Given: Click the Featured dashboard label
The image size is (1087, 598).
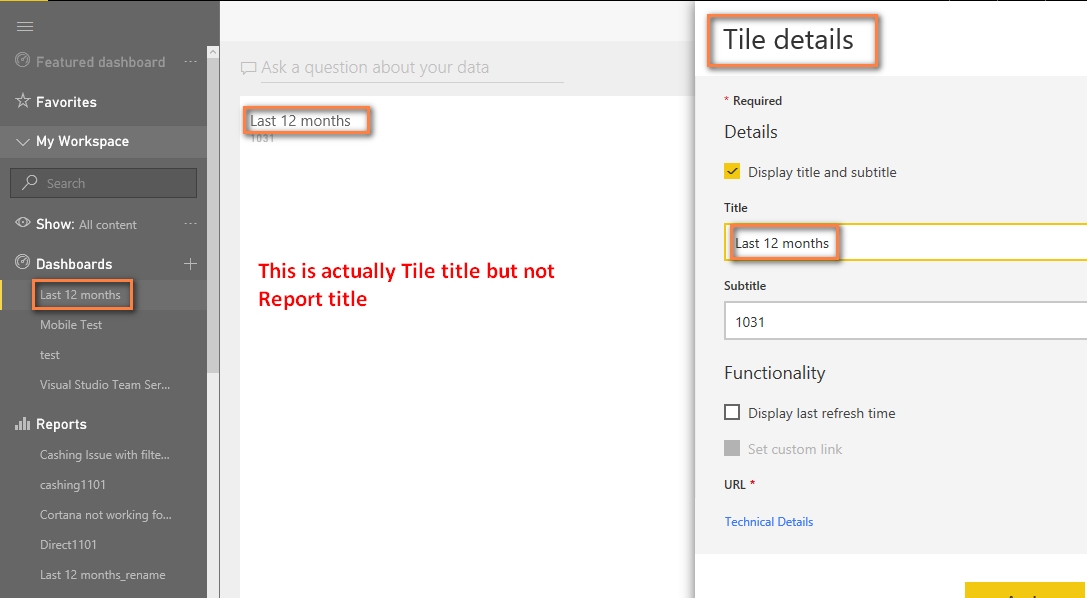Looking at the screenshot, I should coord(101,62).
